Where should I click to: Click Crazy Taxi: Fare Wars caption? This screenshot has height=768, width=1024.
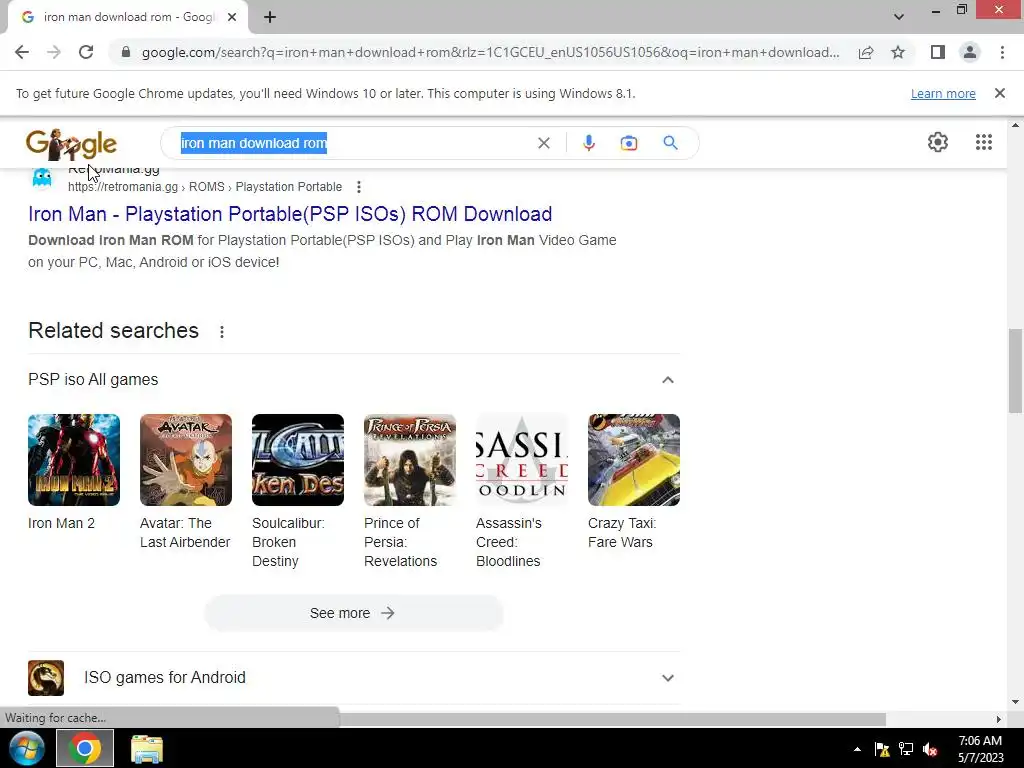(622, 532)
